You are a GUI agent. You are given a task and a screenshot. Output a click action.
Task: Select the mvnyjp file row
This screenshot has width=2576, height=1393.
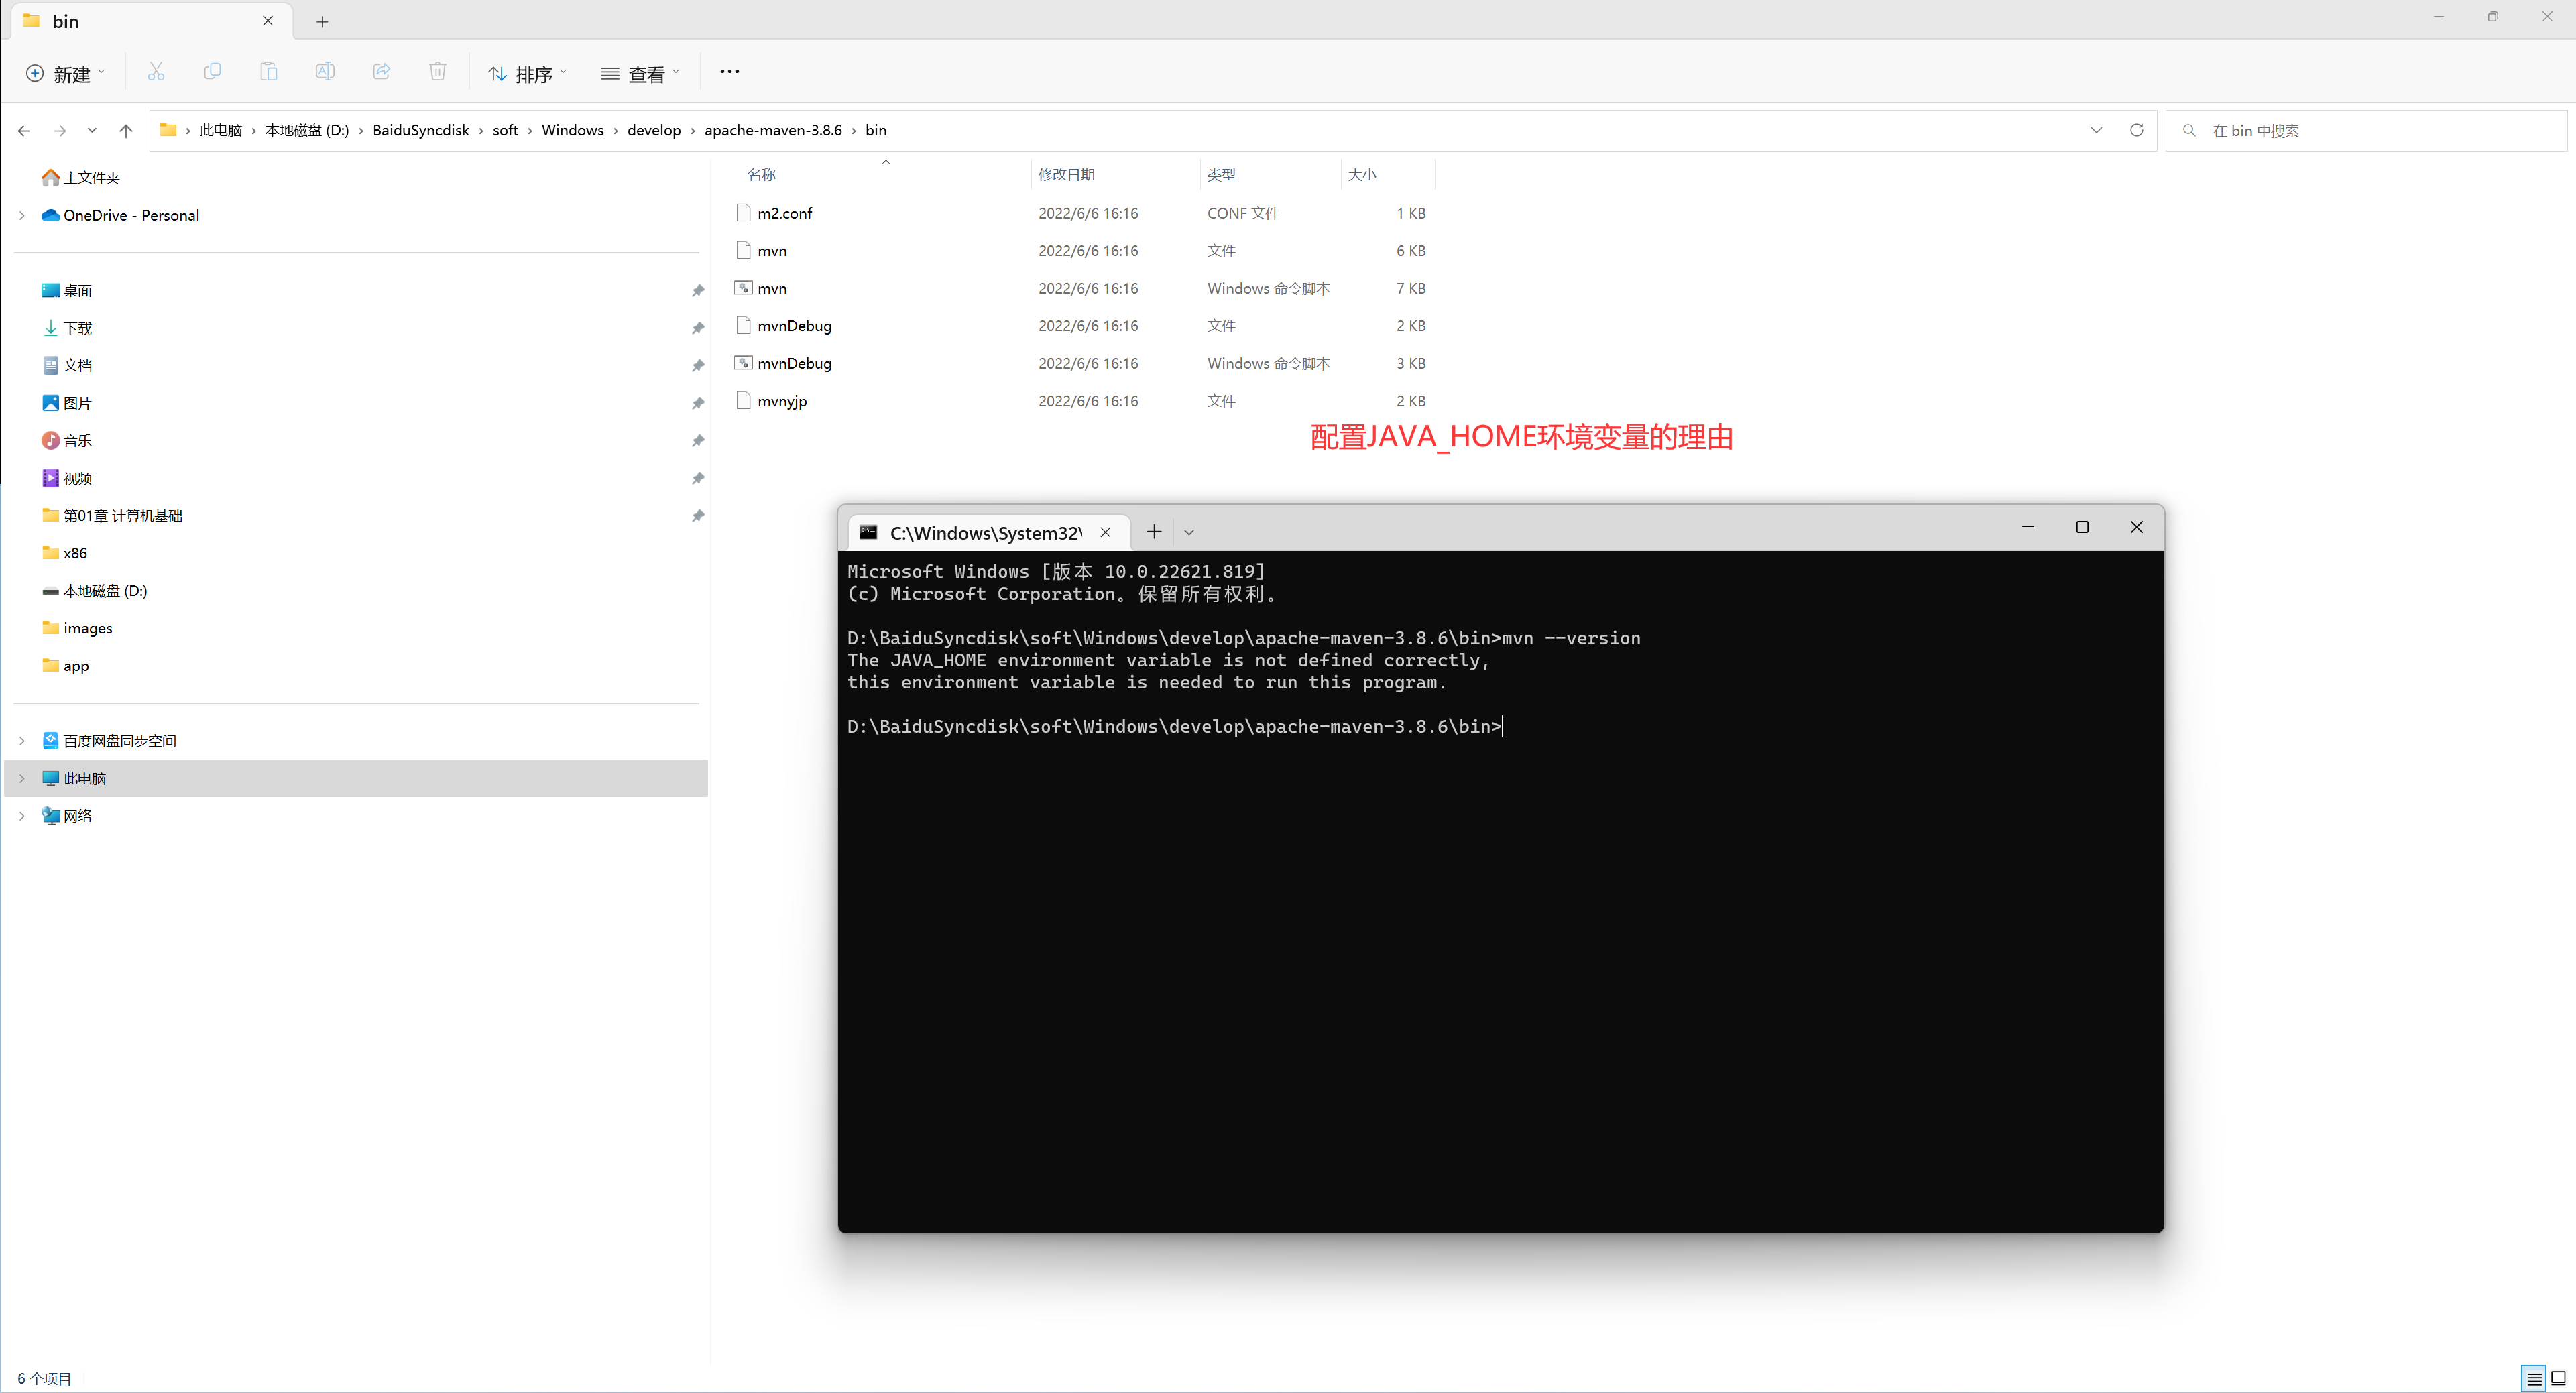(1080, 401)
